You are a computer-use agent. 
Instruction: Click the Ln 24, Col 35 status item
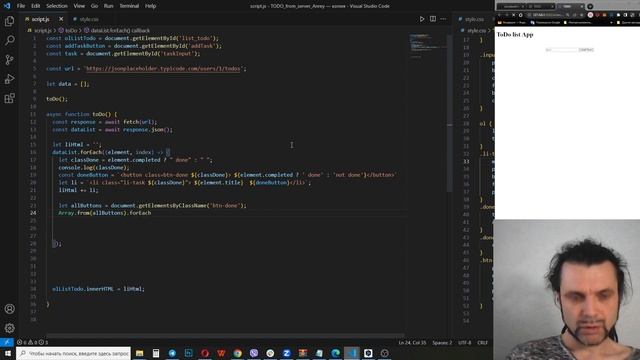click(412, 343)
